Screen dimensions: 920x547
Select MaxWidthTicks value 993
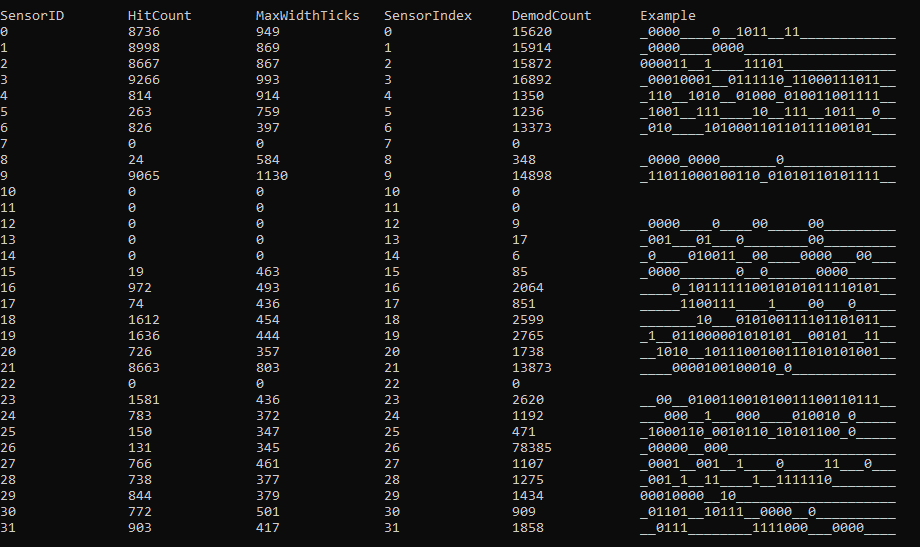[268, 80]
